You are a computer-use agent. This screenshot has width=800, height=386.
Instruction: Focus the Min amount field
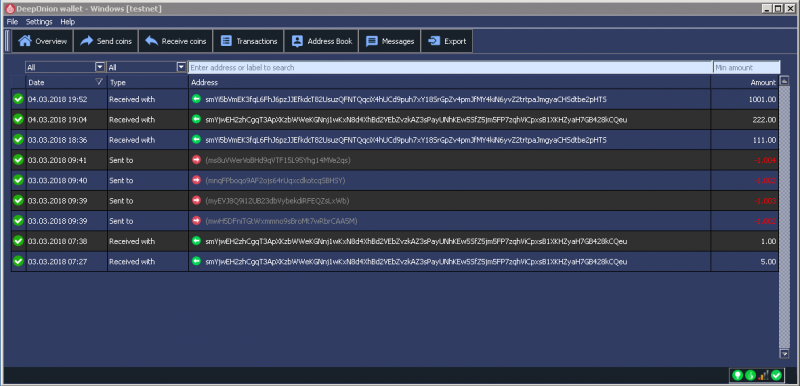[x=746, y=67]
